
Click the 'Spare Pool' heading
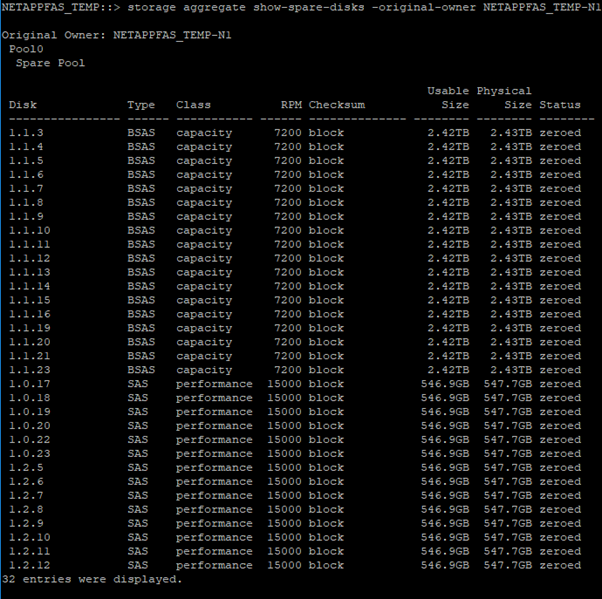[x=50, y=63]
